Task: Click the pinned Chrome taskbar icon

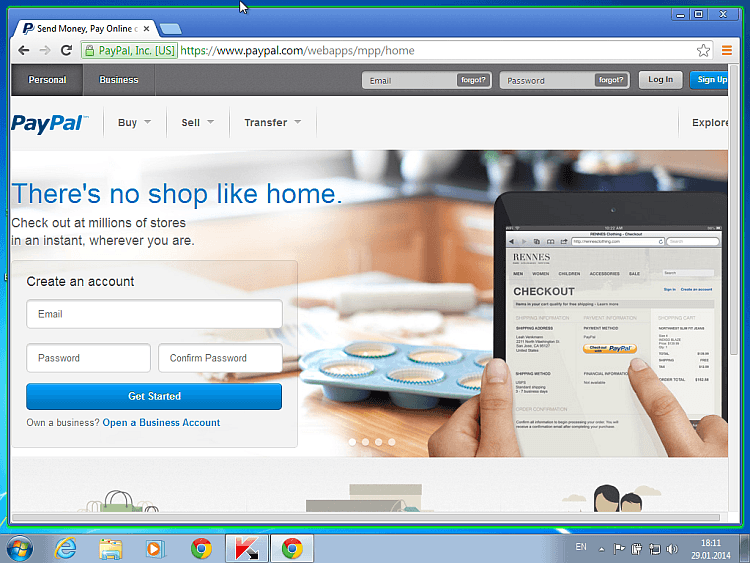Action: (201, 548)
